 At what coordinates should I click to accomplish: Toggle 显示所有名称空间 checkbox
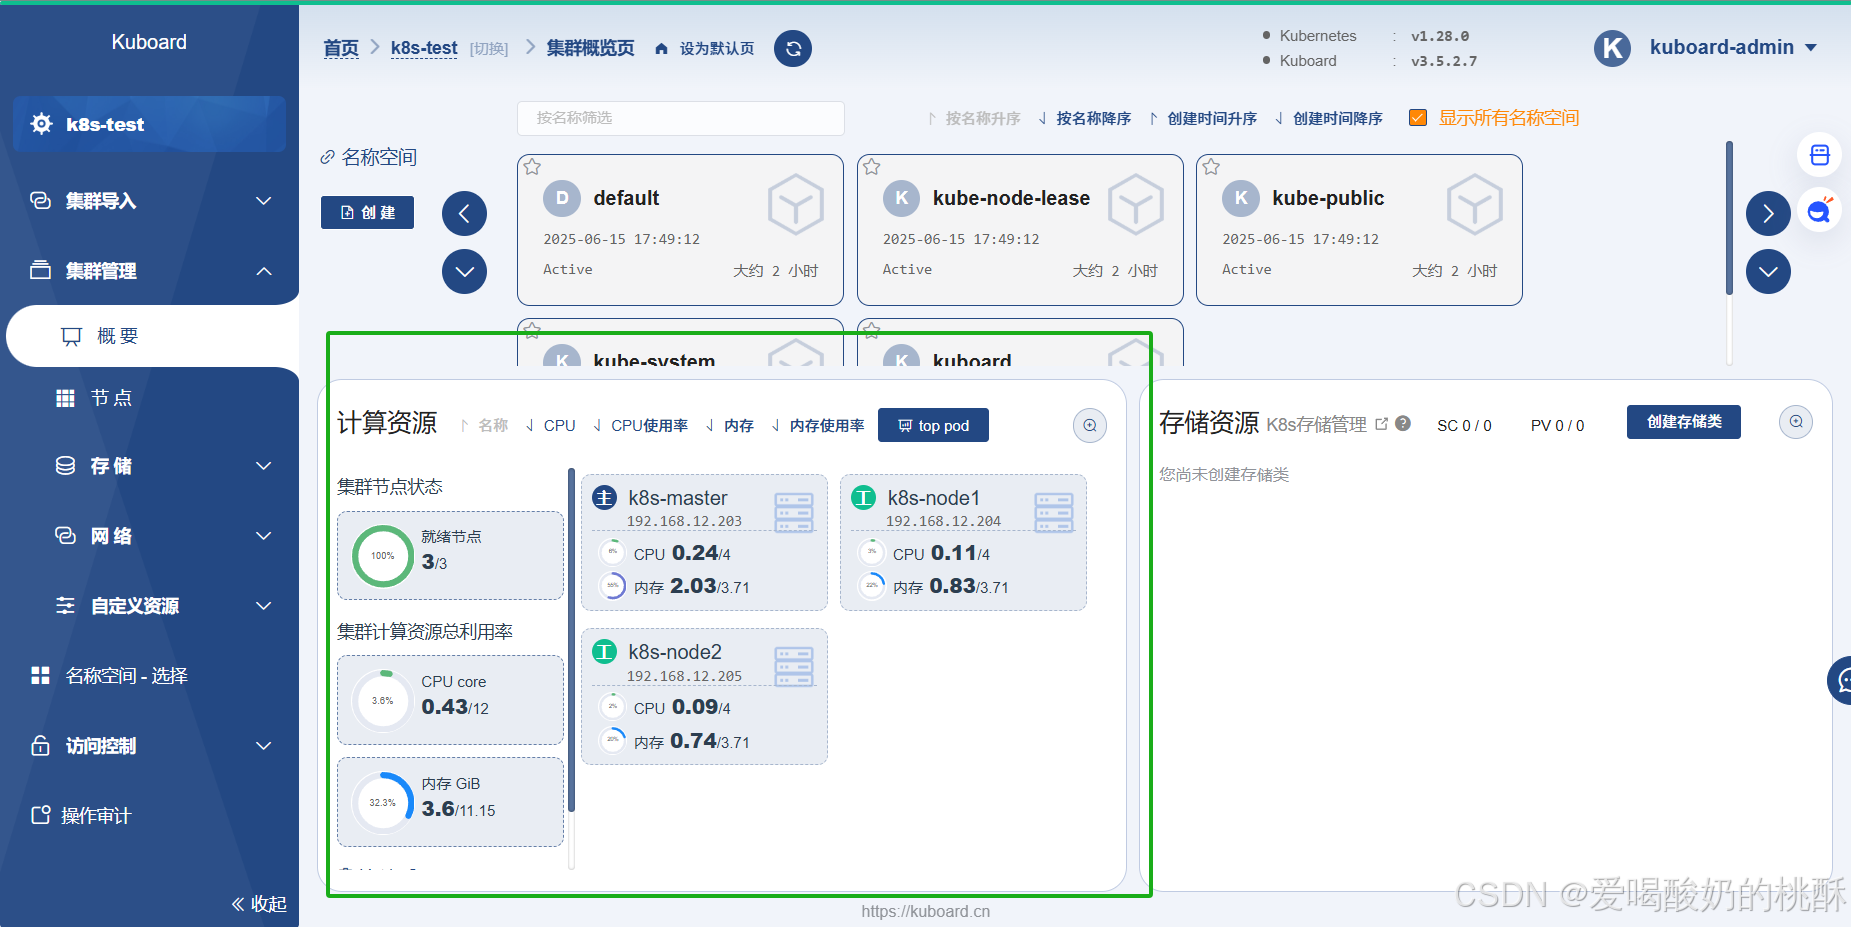pyautogui.click(x=1417, y=118)
